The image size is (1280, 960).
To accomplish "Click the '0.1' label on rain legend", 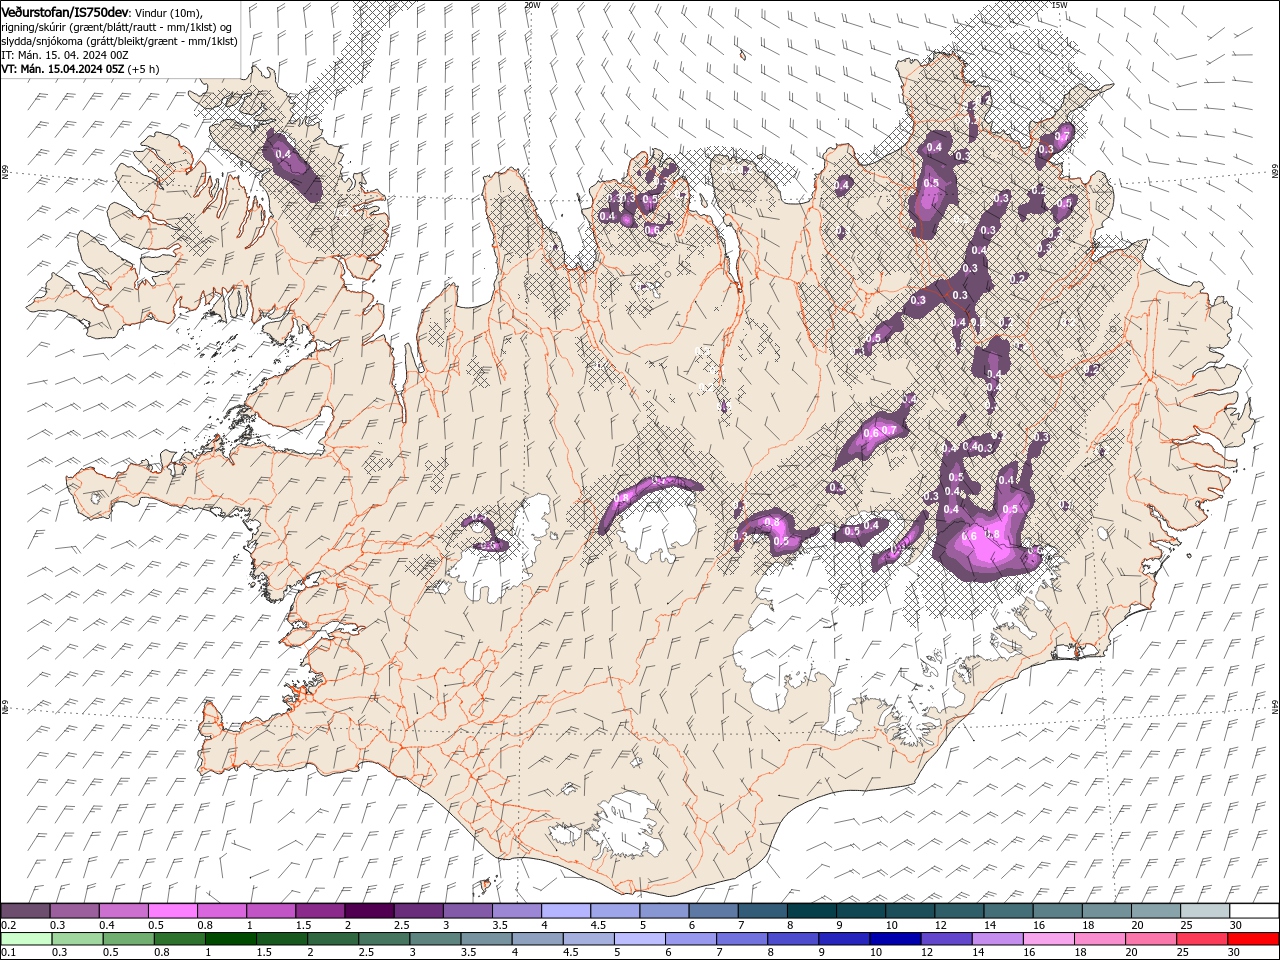I will pyautogui.click(x=7, y=953).
